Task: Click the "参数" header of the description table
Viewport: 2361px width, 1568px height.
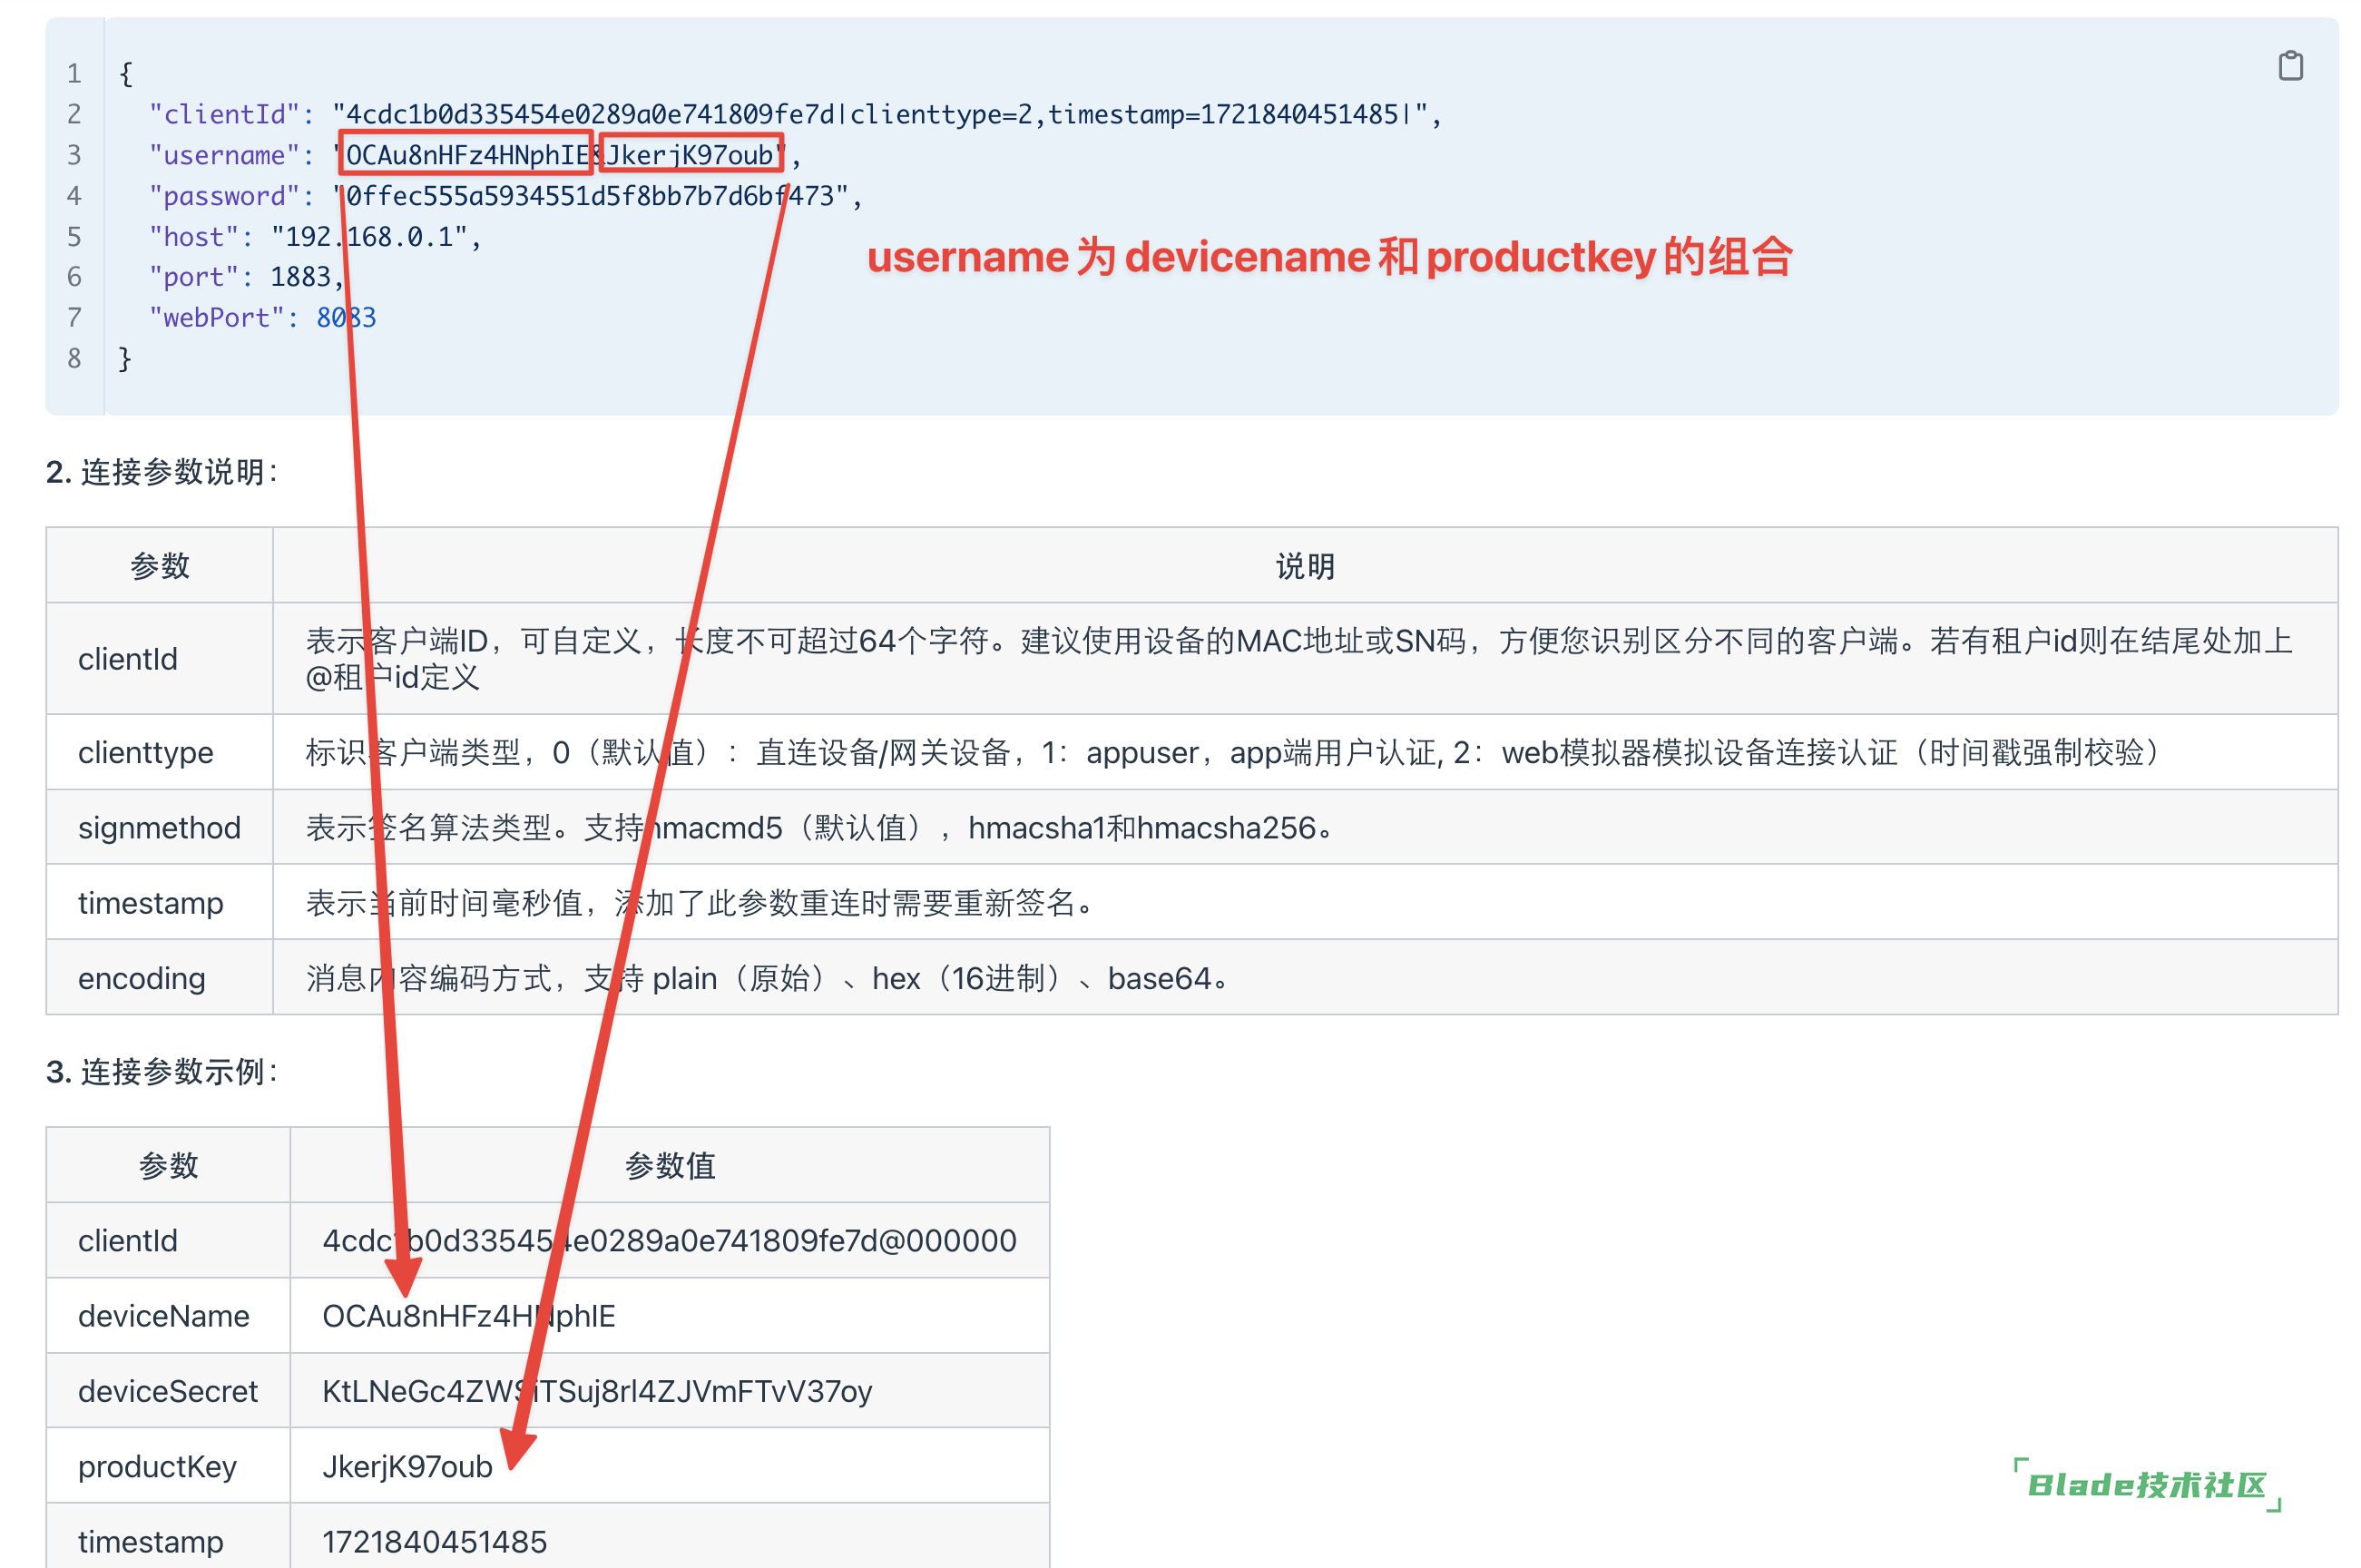Action: click(x=159, y=566)
